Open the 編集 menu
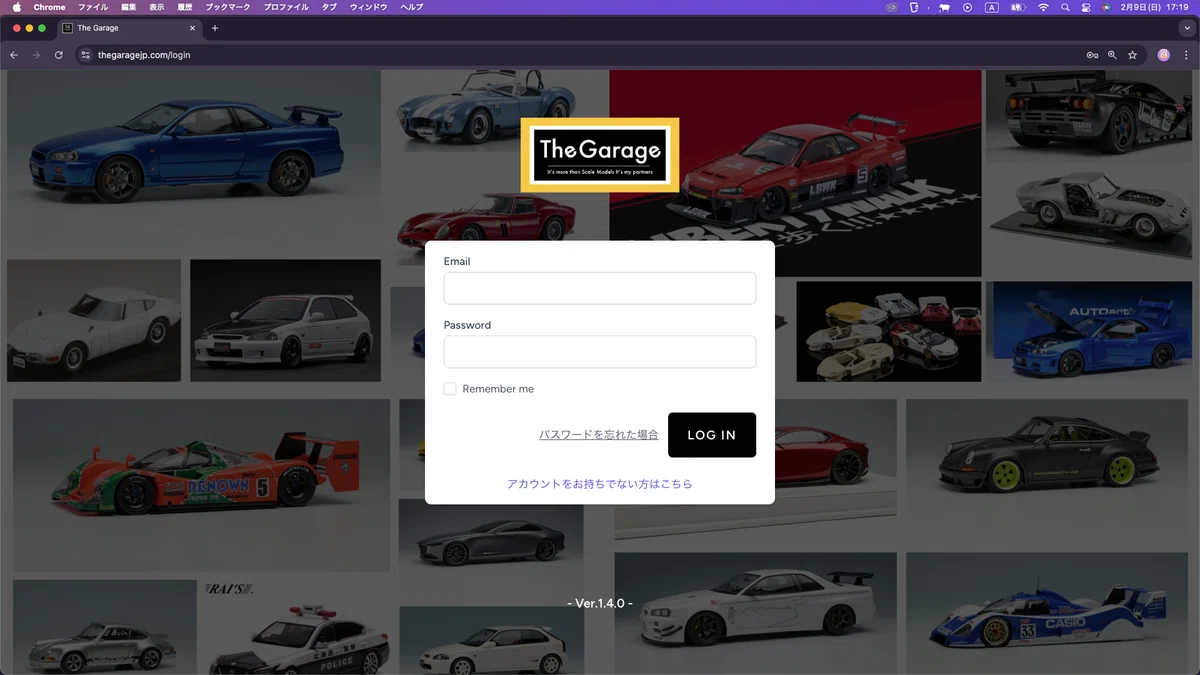Image resolution: width=1200 pixels, height=675 pixels. click(x=129, y=7)
